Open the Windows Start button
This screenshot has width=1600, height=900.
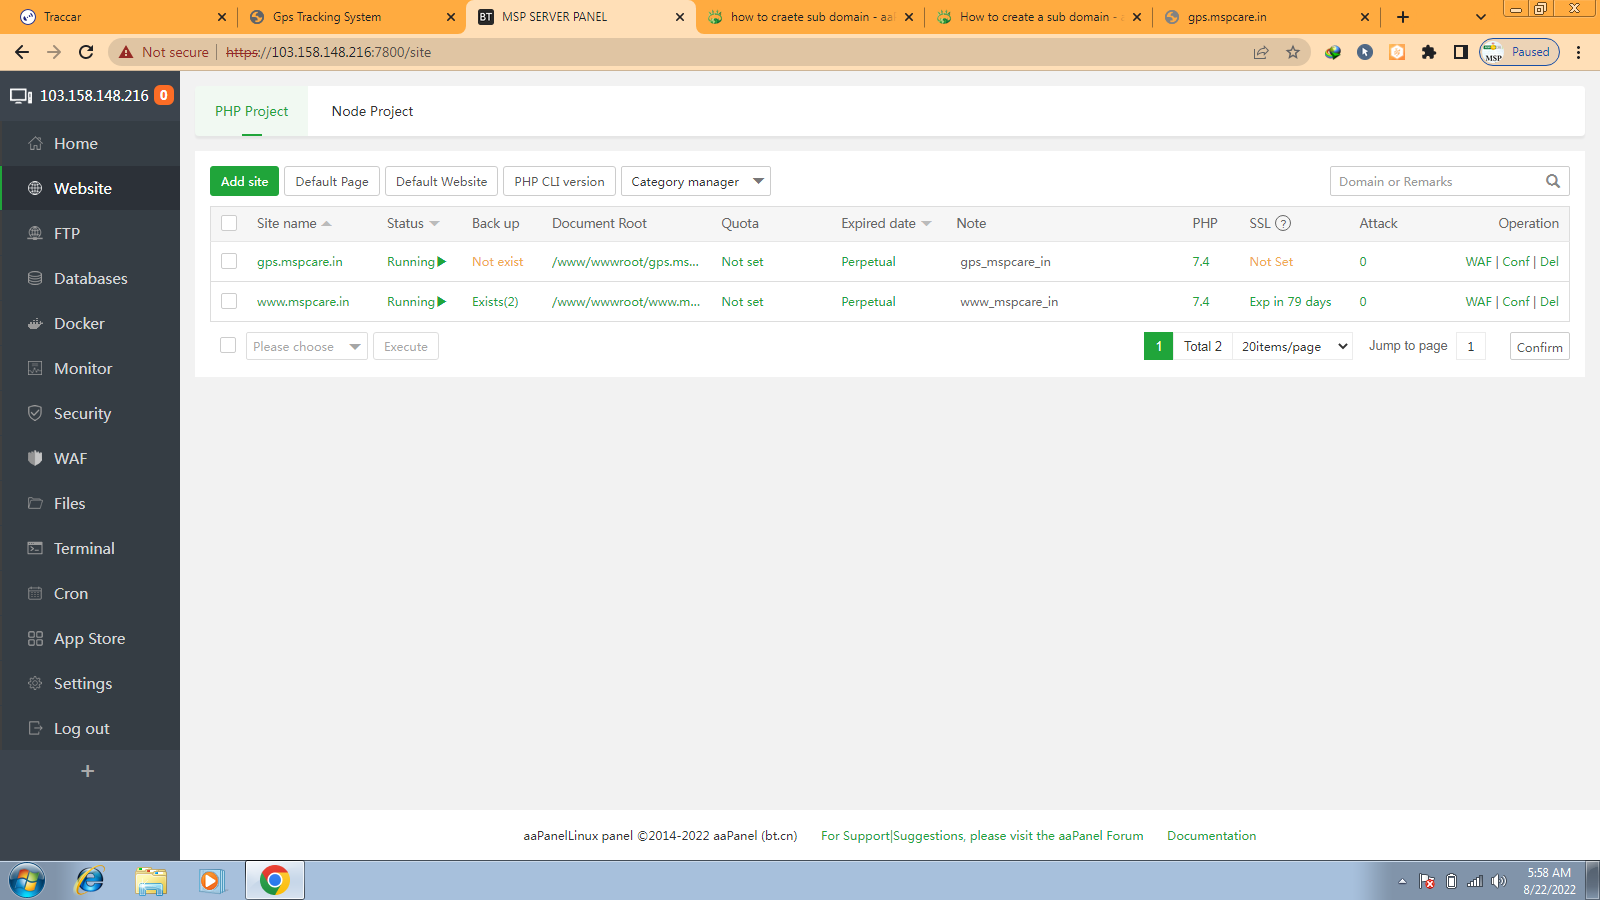coord(27,880)
